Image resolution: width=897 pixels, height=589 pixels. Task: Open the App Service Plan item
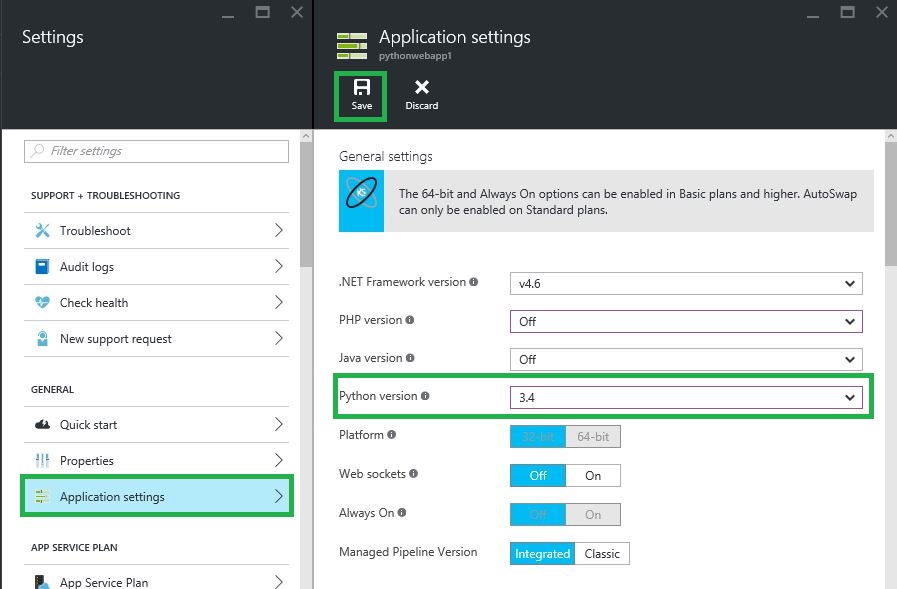tap(156, 578)
